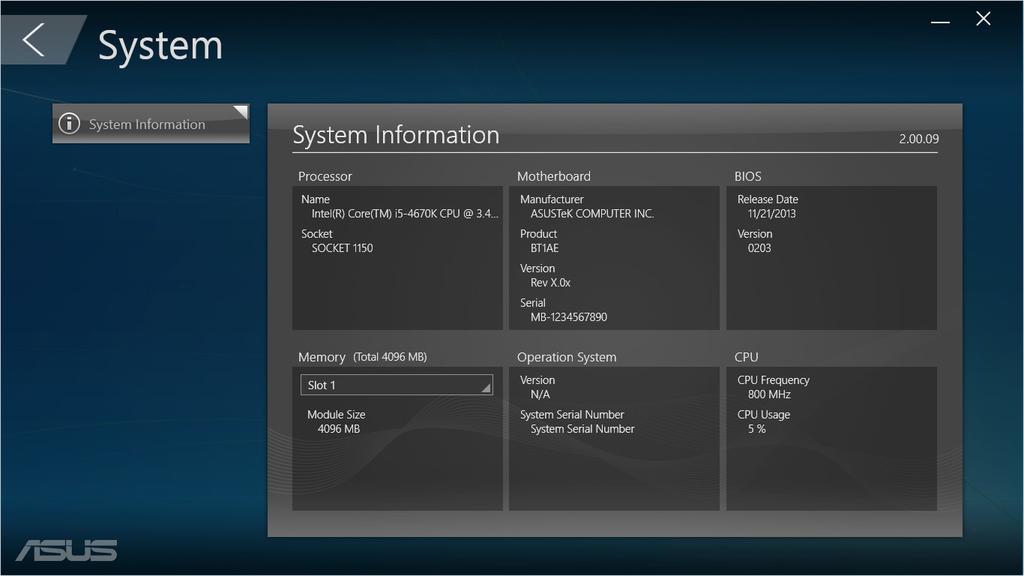Click the CPU section heading
The image size is (1024, 576).
[x=746, y=357]
